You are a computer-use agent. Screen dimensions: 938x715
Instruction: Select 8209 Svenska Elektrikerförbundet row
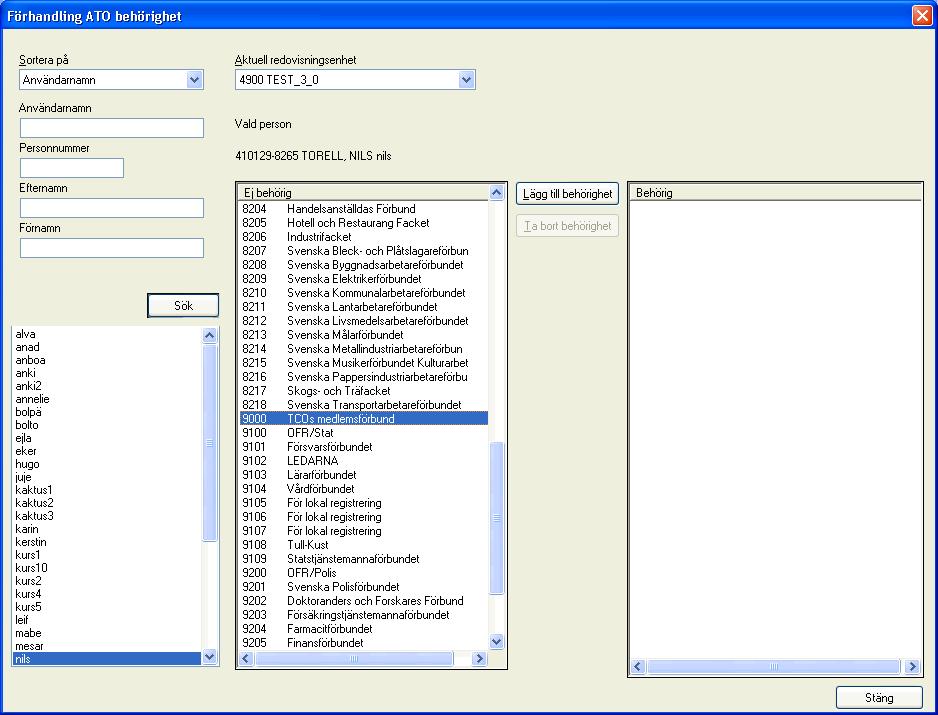tap(364, 279)
